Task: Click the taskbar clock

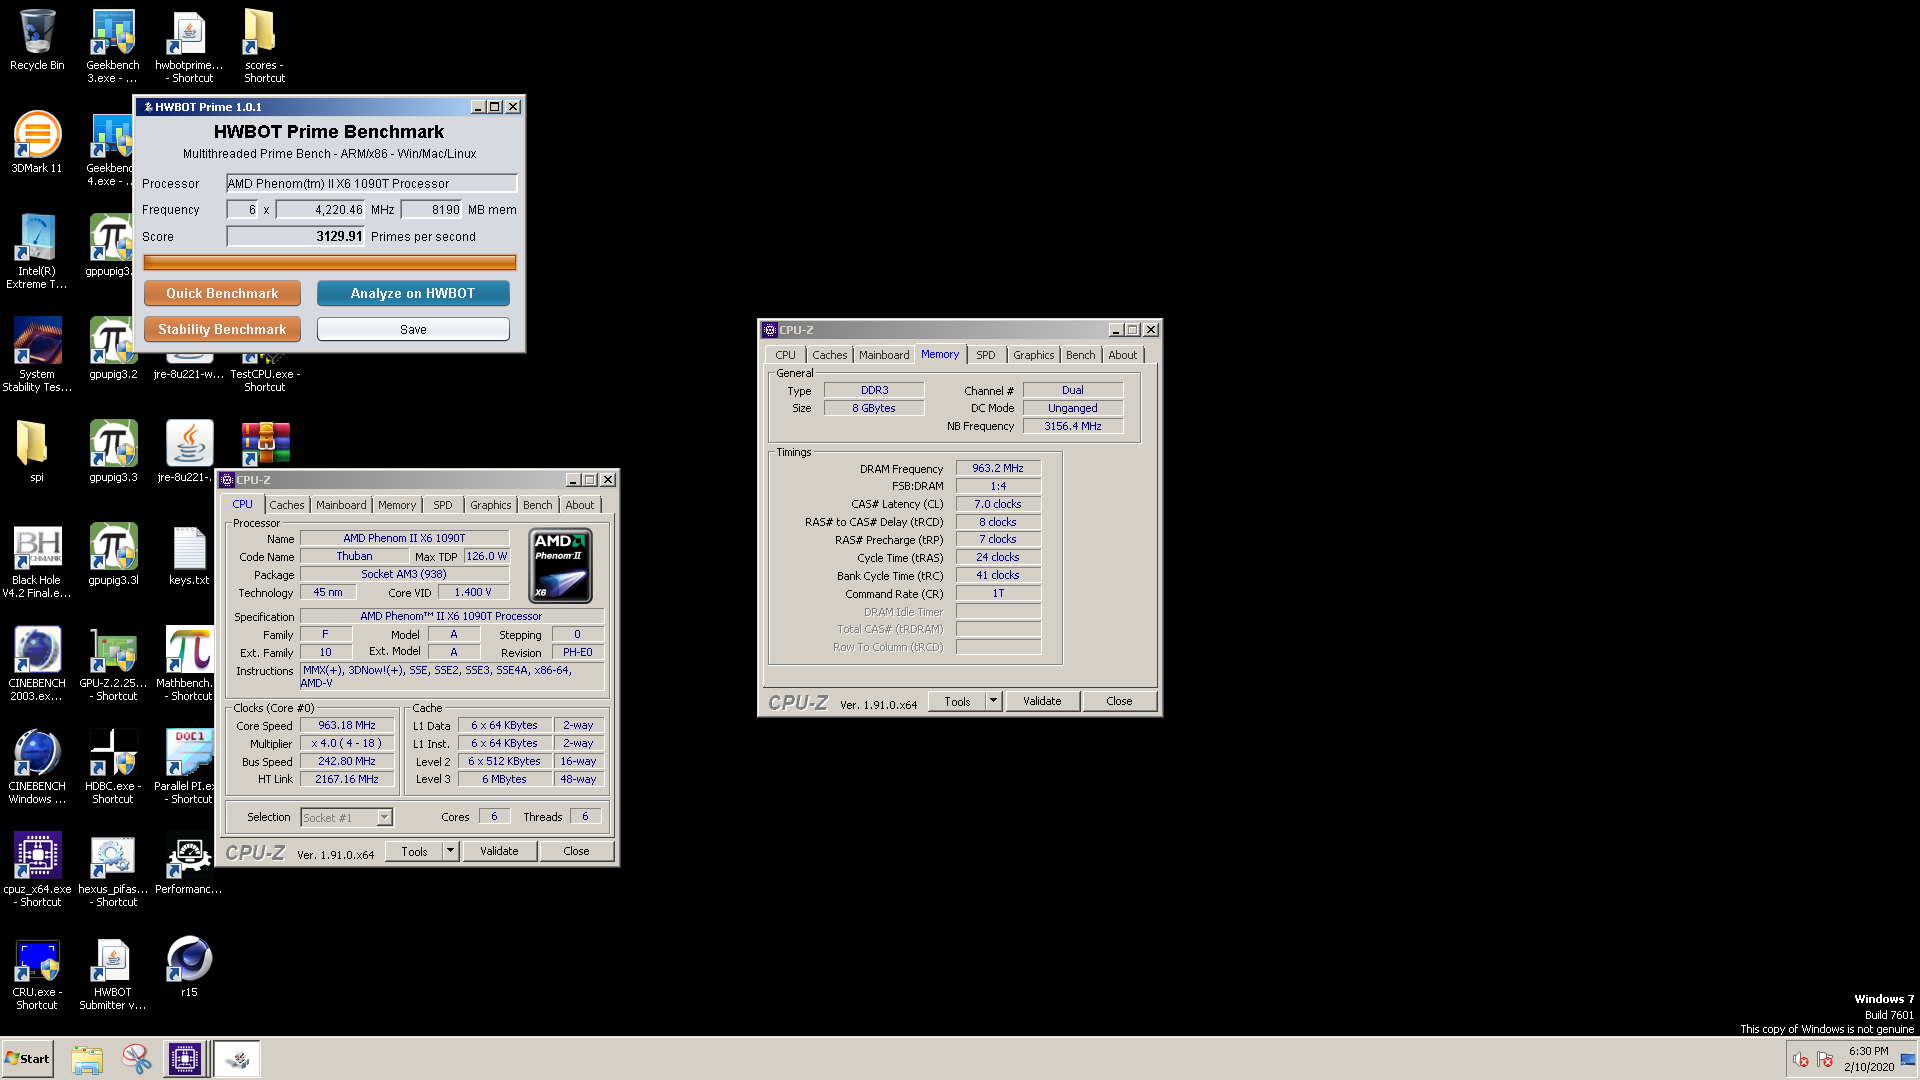Action: pos(1868,1059)
